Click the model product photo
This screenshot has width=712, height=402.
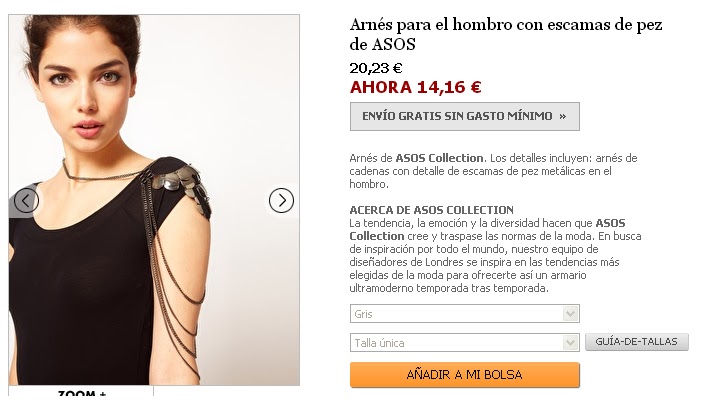(x=154, y=200)
